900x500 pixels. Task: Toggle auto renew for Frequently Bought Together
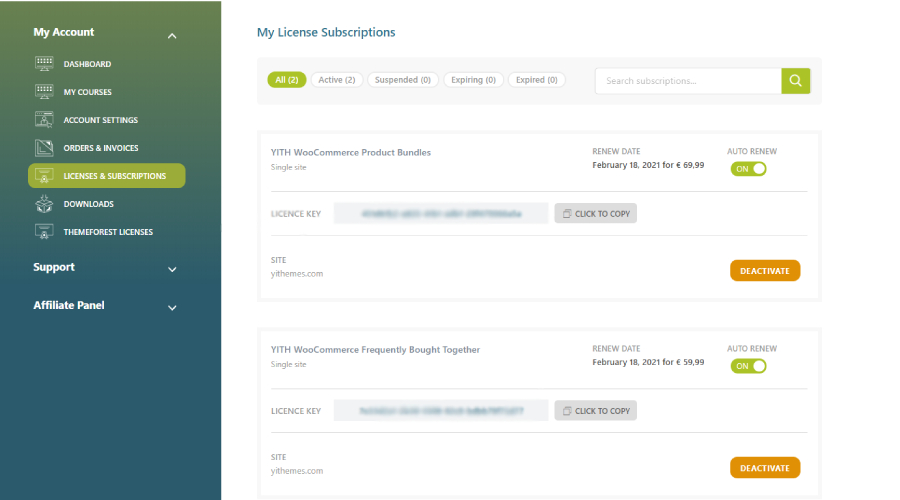(748, 366)
